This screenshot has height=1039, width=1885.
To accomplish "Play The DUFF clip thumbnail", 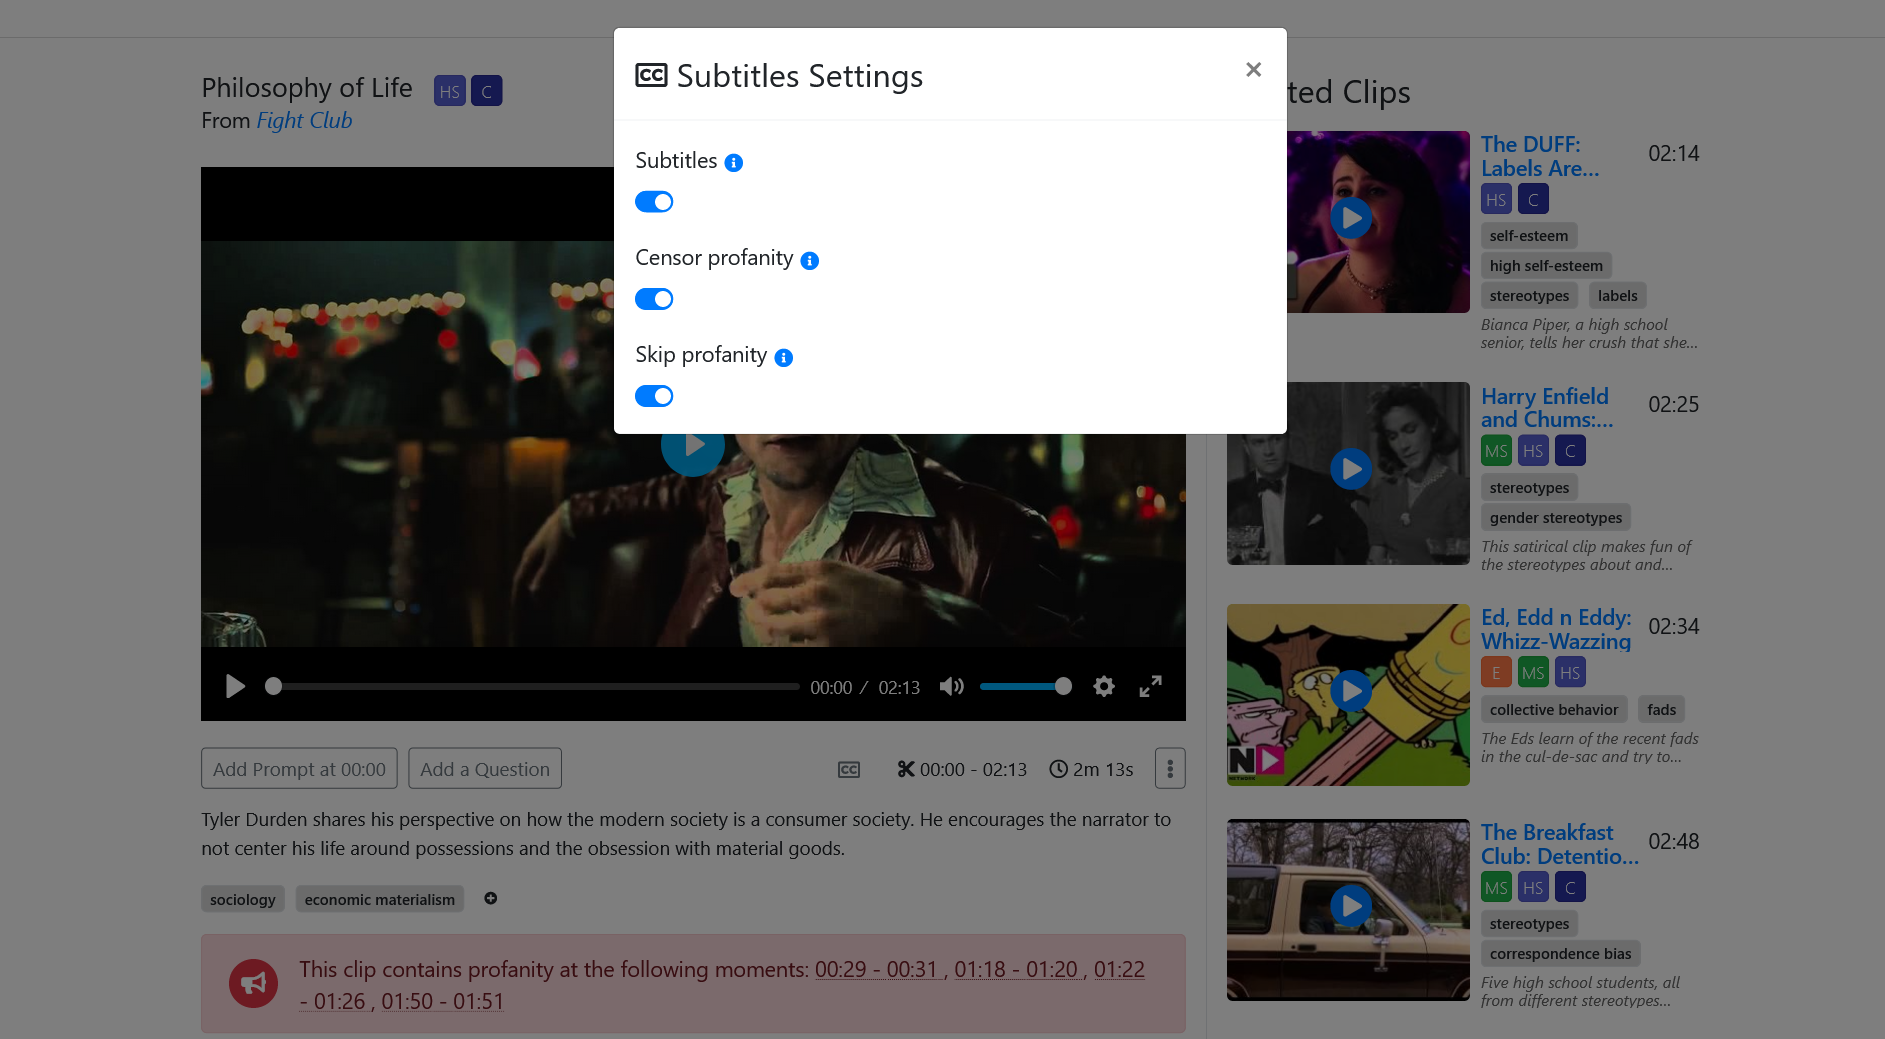I will (1350, 218).
